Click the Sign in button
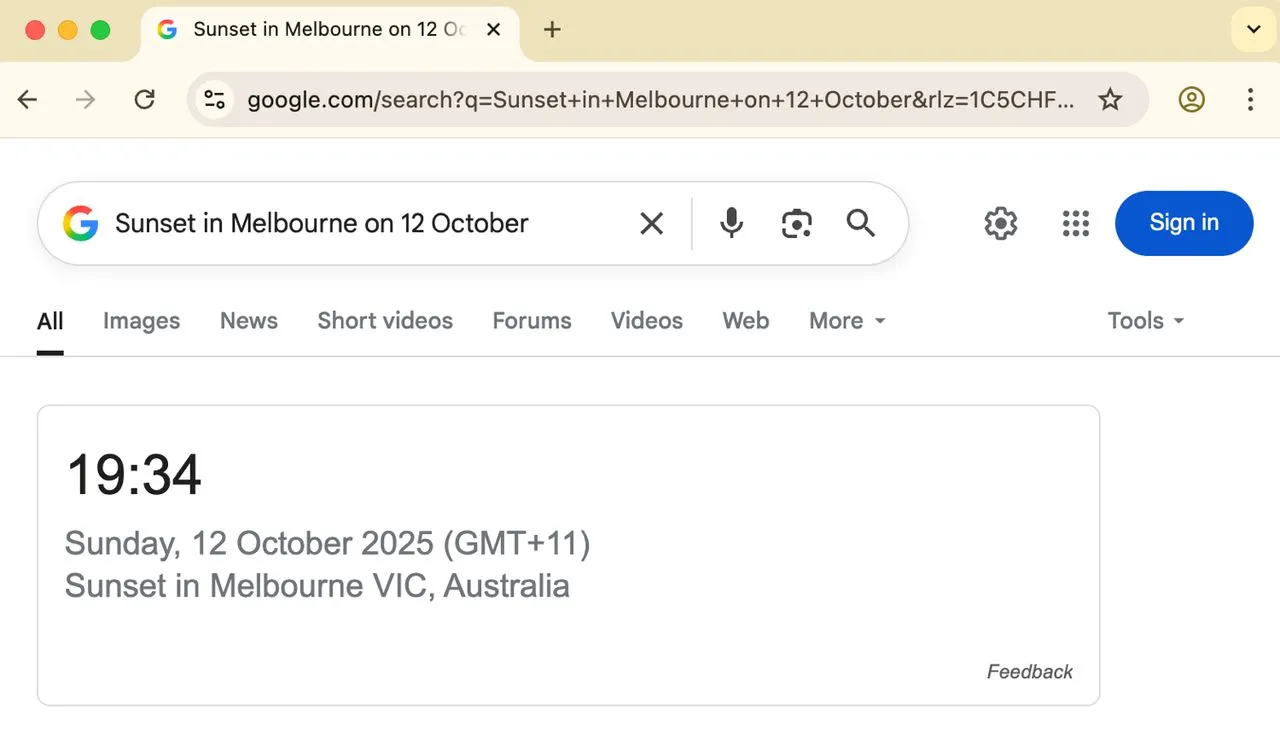 tap(1184, 223)
